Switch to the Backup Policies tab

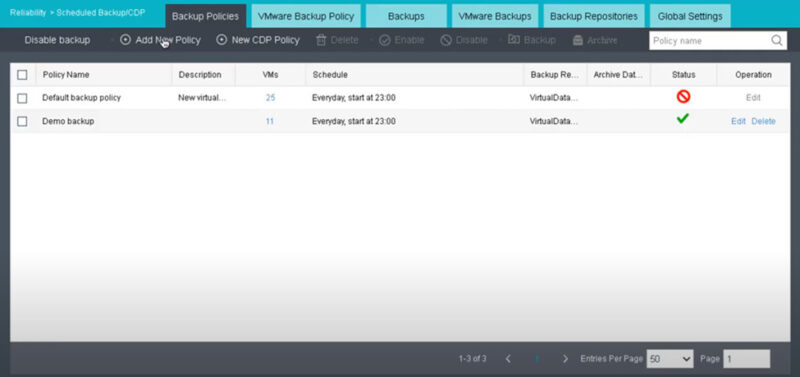(205, 16)
